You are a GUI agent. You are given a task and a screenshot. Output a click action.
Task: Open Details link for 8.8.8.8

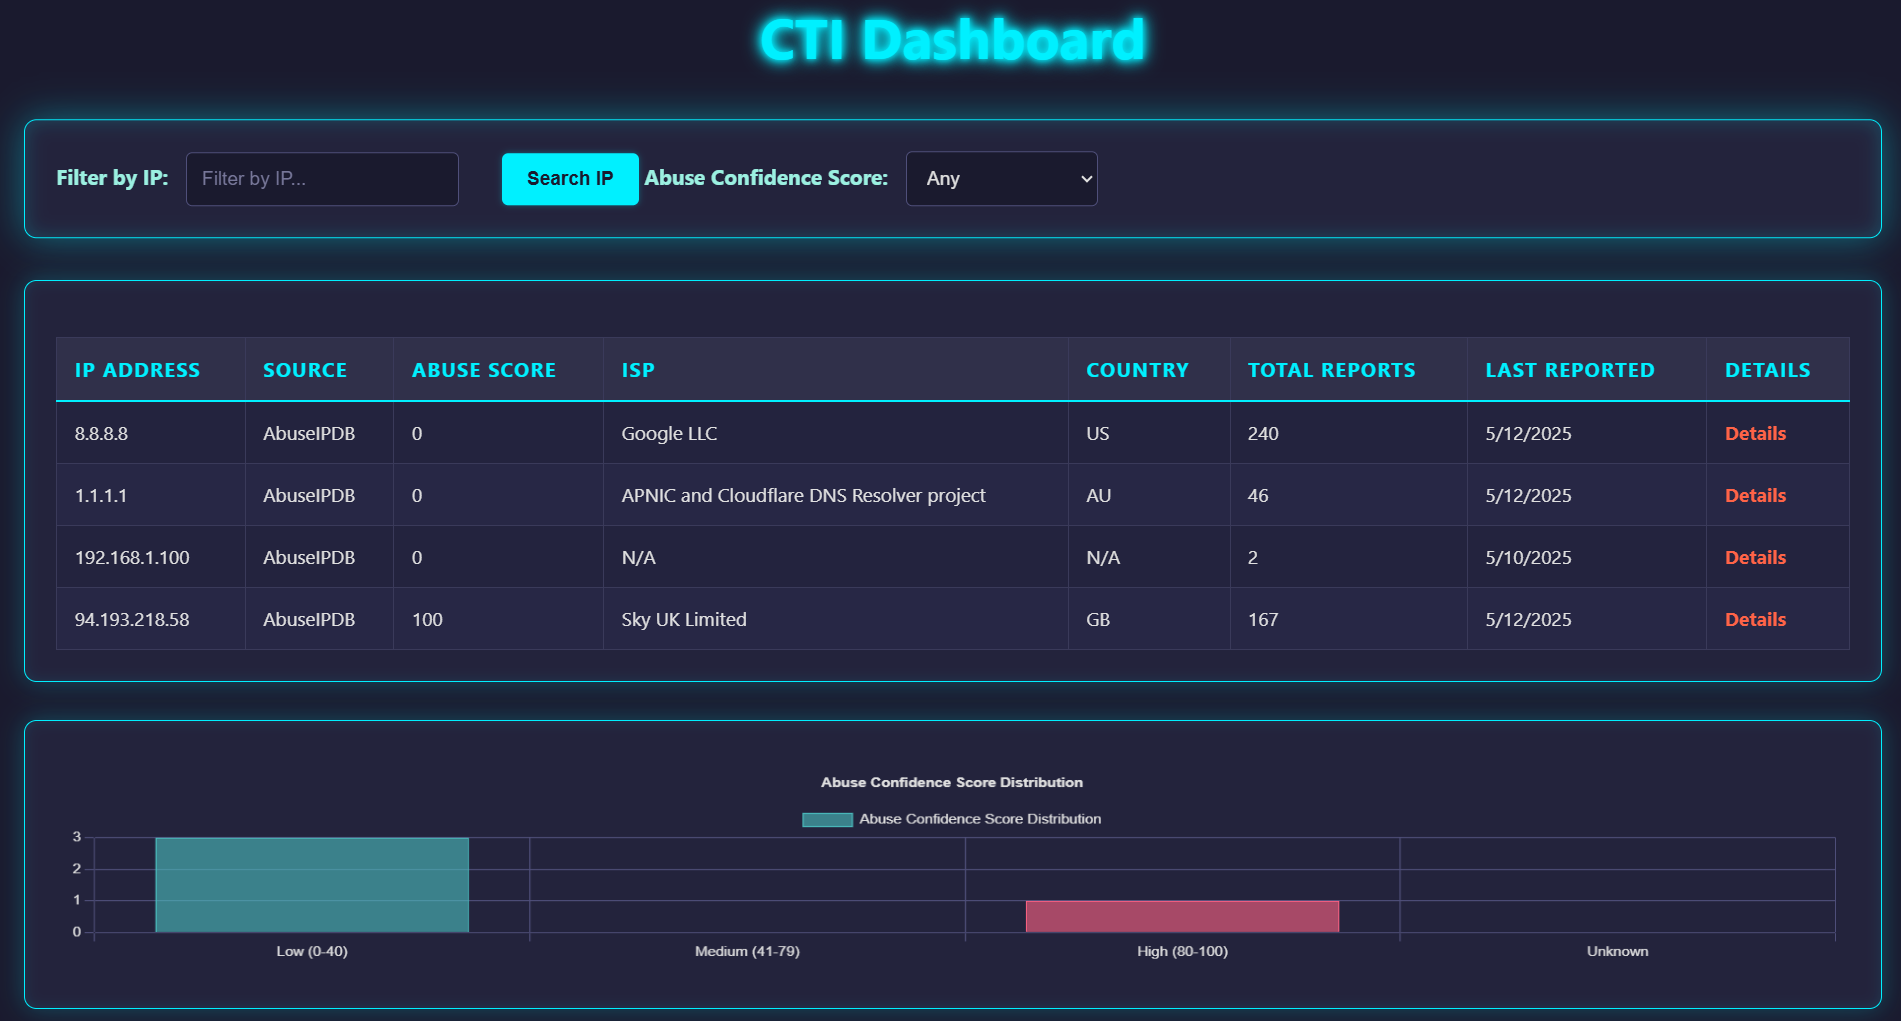1755,433
